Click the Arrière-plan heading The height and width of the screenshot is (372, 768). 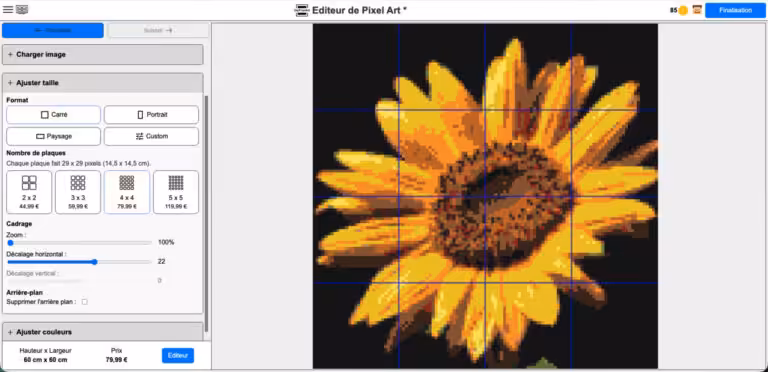click(x=24, y=293)
